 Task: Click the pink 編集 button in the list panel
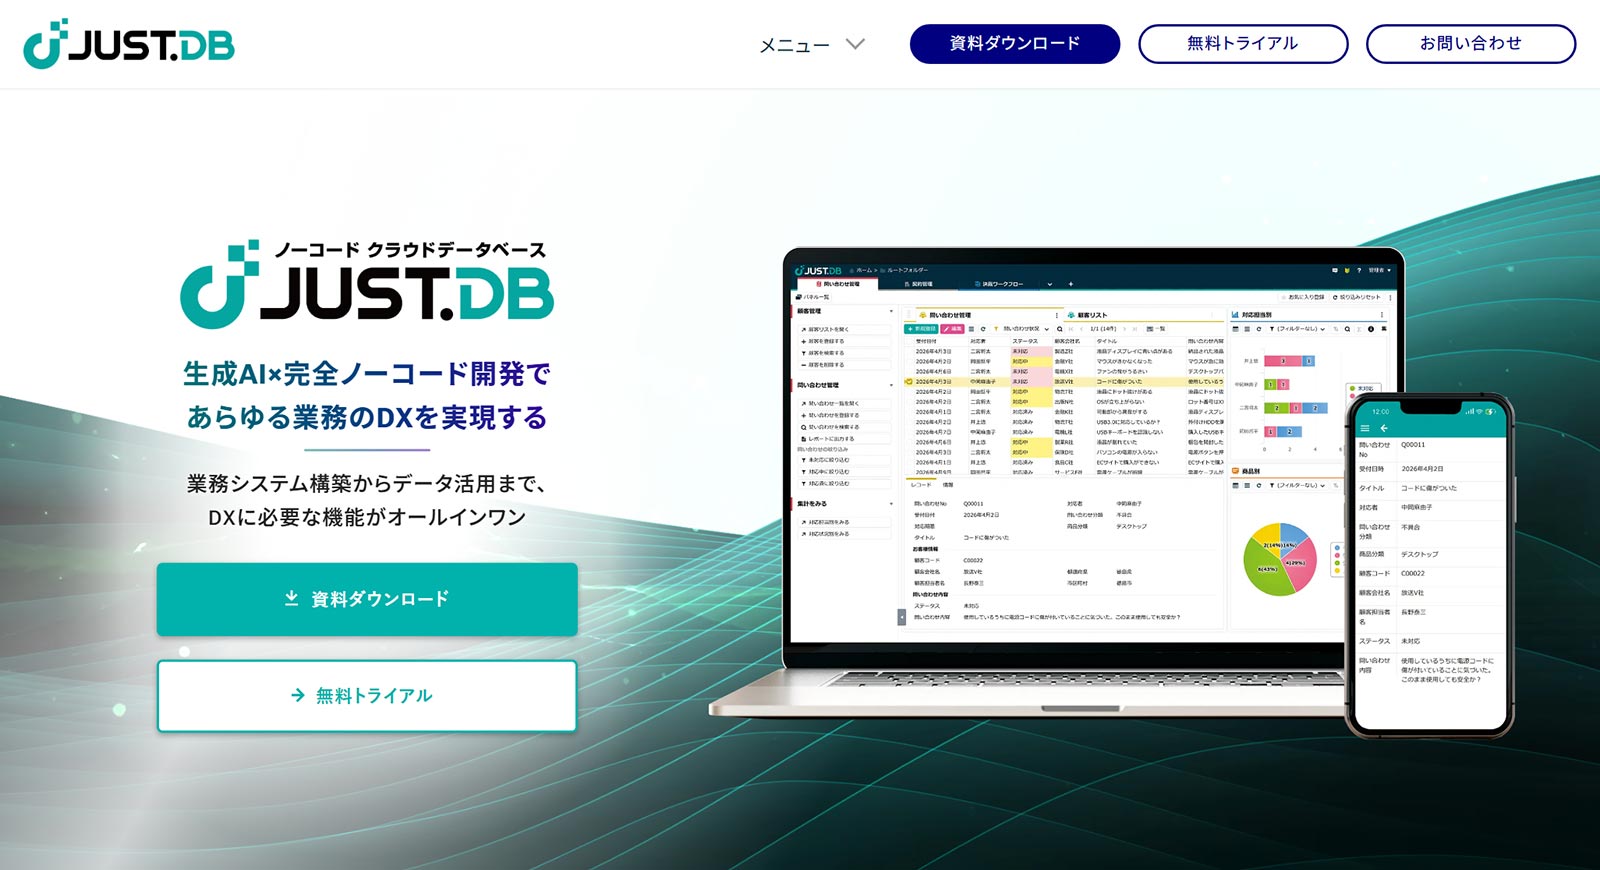pos(953,329)
